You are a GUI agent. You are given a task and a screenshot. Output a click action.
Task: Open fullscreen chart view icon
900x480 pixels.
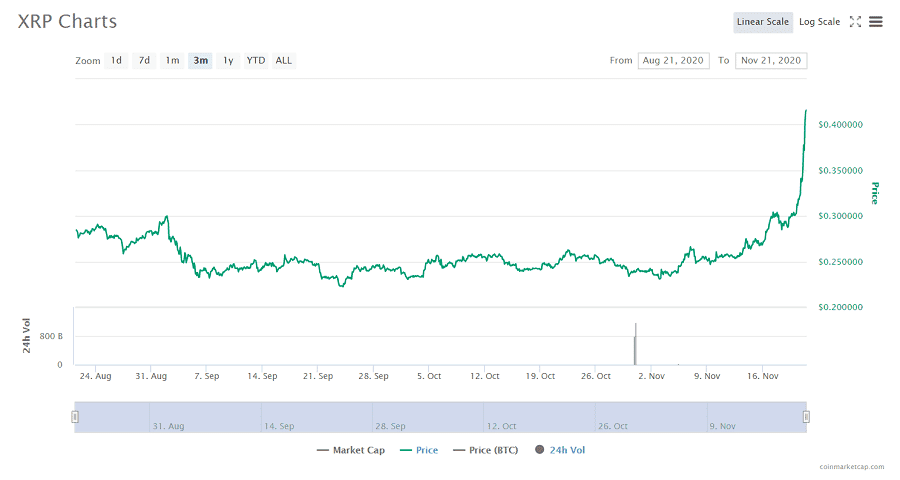click(855, 22)
